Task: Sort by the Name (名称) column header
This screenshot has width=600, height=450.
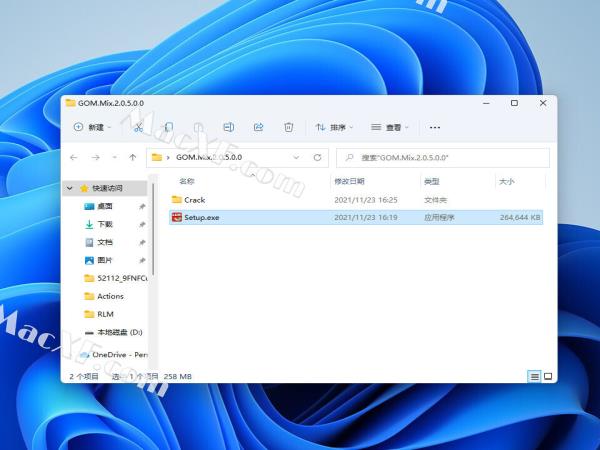Action: (x=187, y=181)
